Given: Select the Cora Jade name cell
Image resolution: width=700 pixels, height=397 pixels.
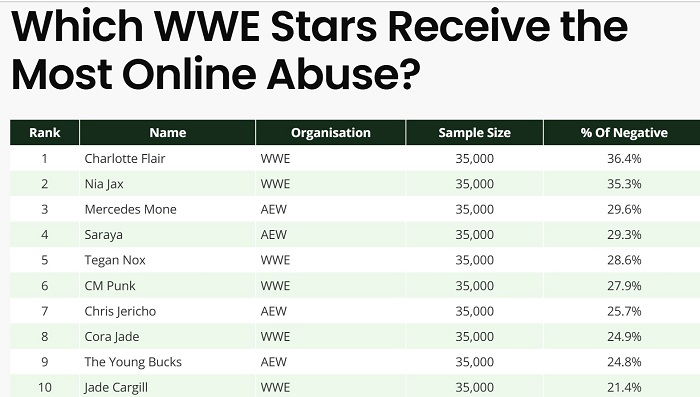Looking at the screenshot, I should pyautogui.click(x=112, y=337).
